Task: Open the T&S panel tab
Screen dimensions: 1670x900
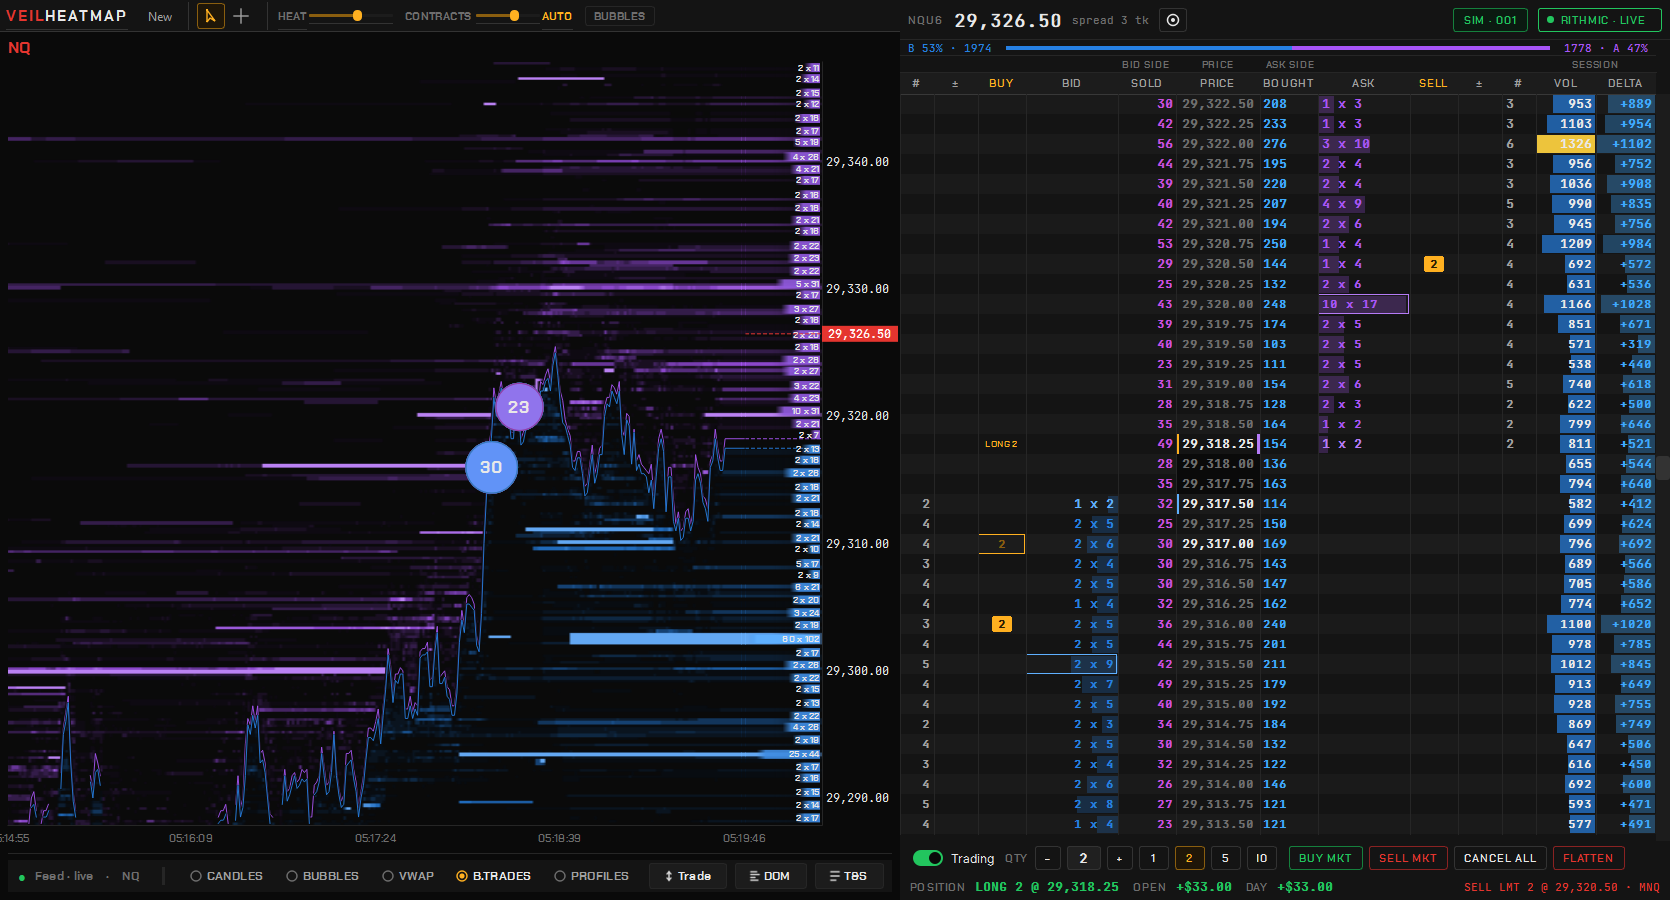Action: tap(849, 876)
